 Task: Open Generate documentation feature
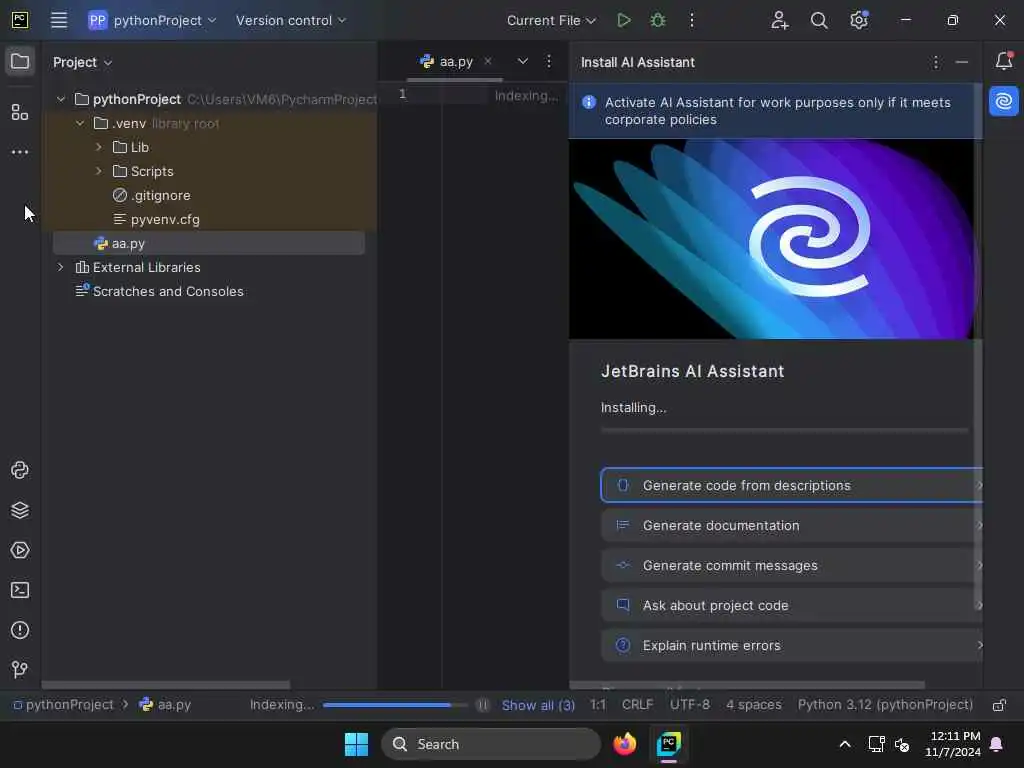click(792, 526)
